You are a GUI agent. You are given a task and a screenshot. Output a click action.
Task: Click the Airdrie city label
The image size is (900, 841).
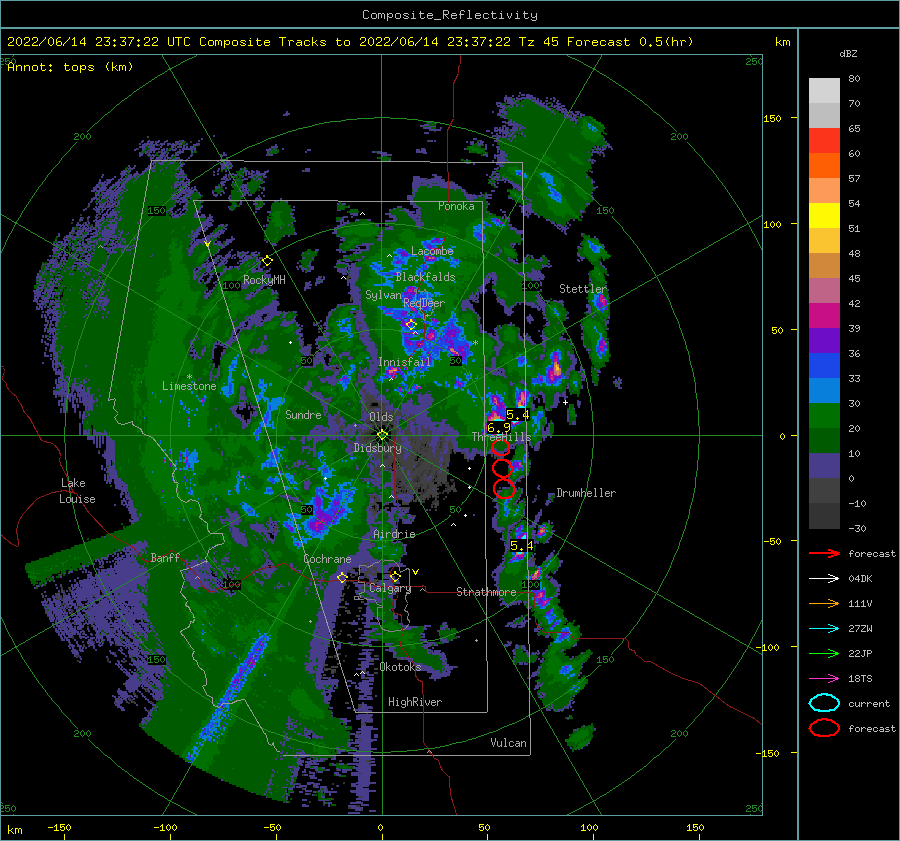pos(394,534)
